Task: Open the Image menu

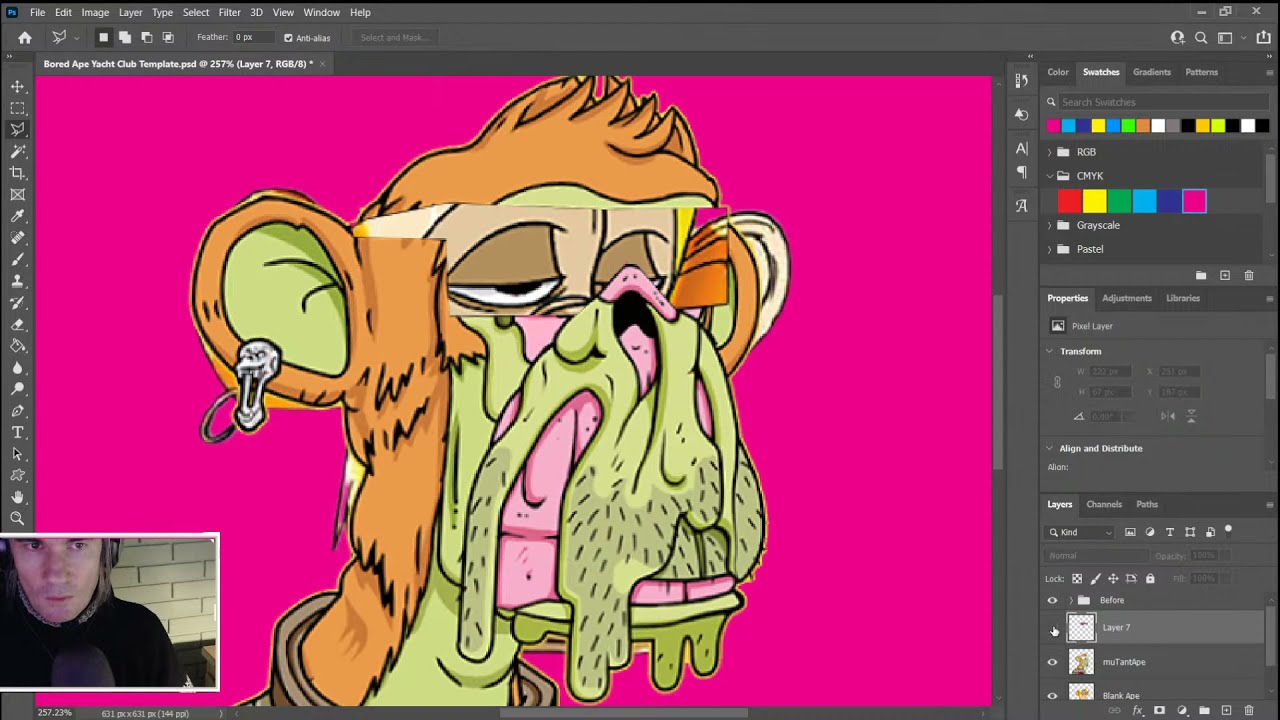Action: (x=95, y=12)
